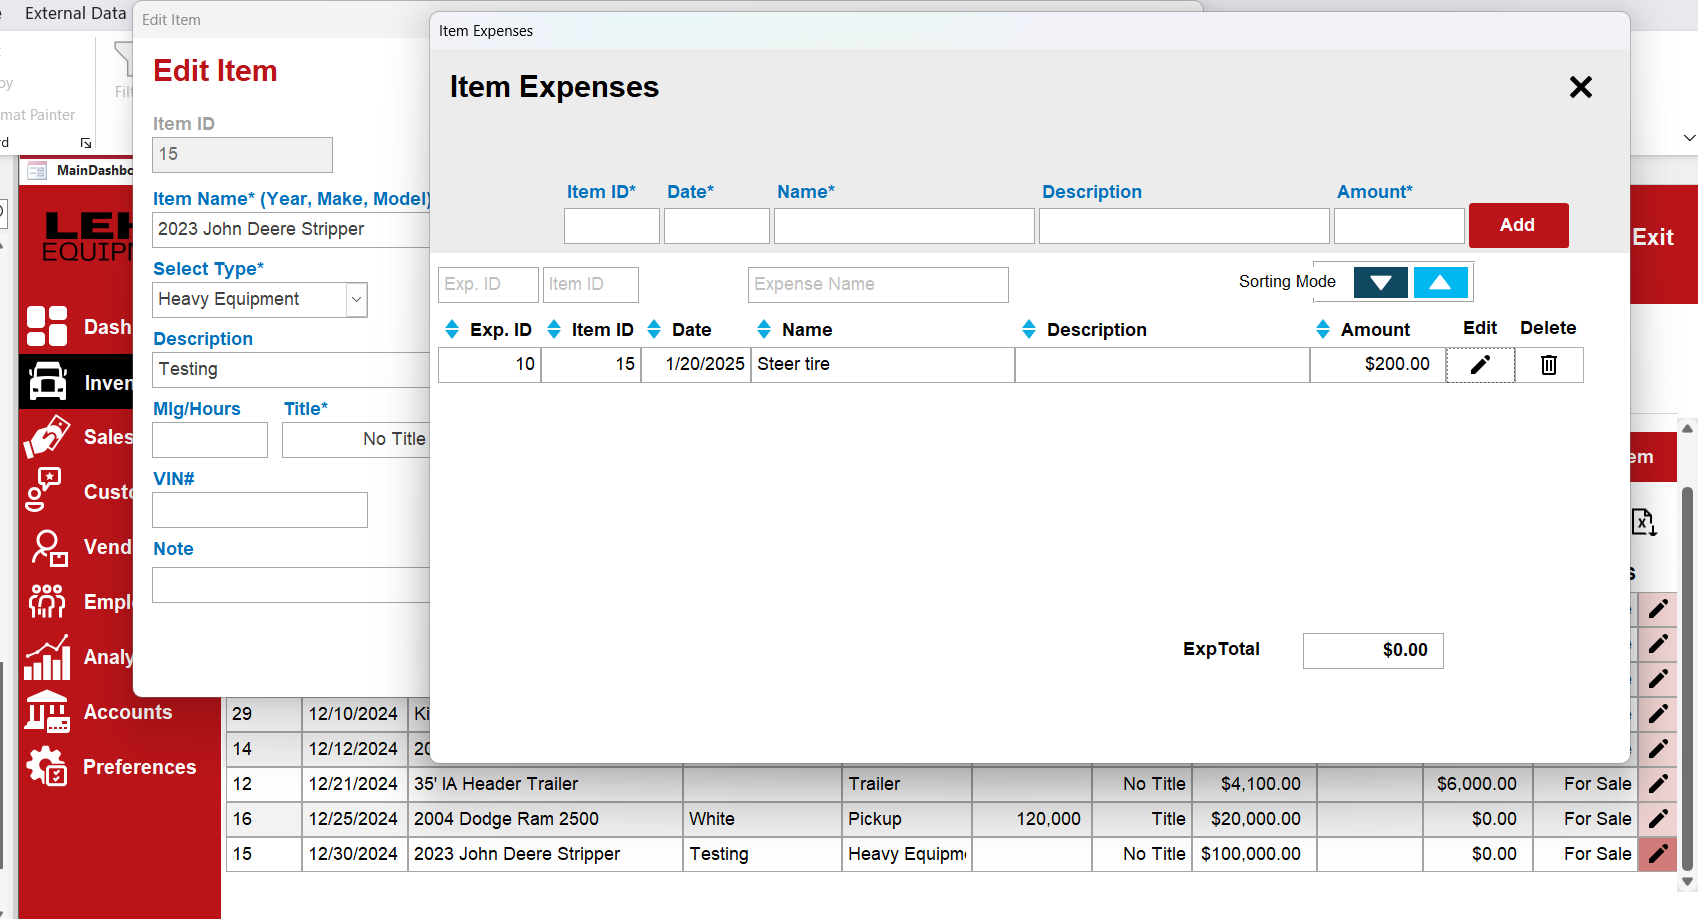The image size is (1698, 919).
Task: Open Inventory via truck sidebar icon
Action: [47, 382]
